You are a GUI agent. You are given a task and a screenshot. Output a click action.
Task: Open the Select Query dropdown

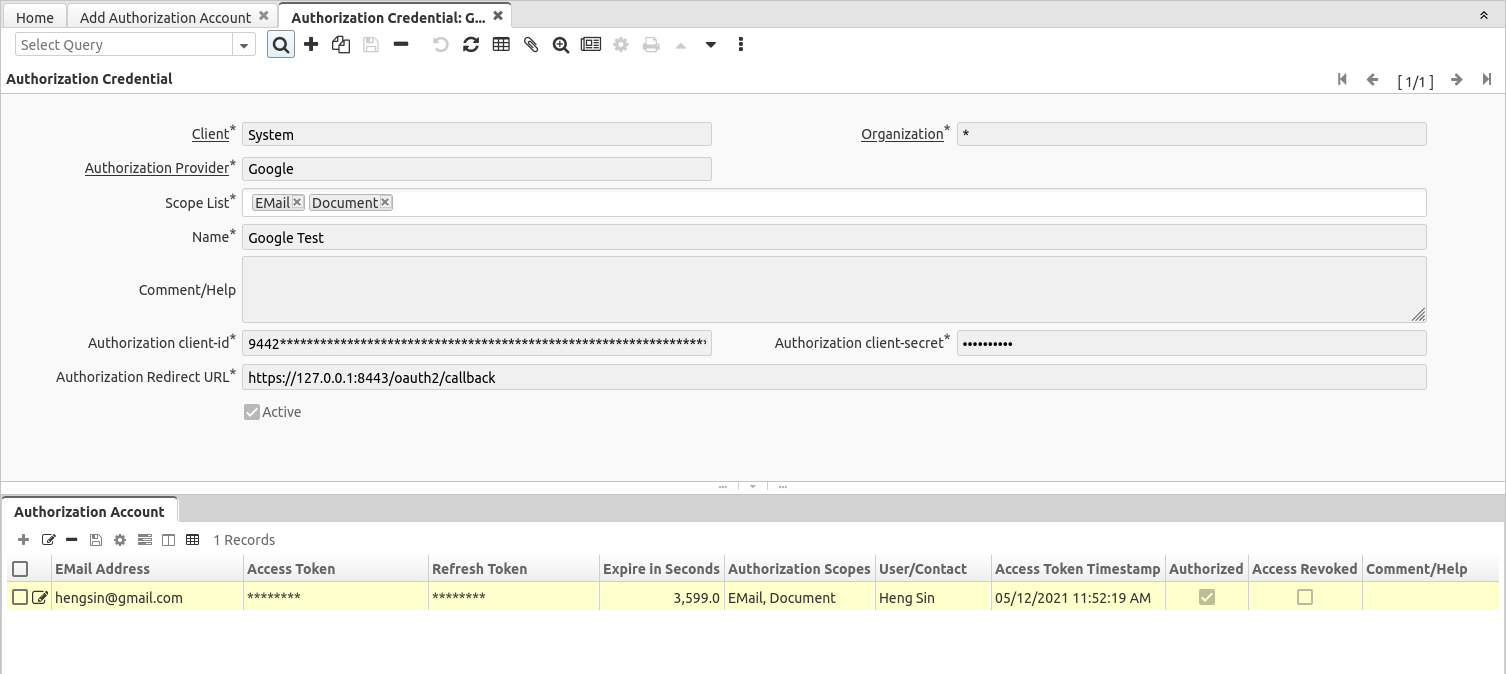coord(243,45)
